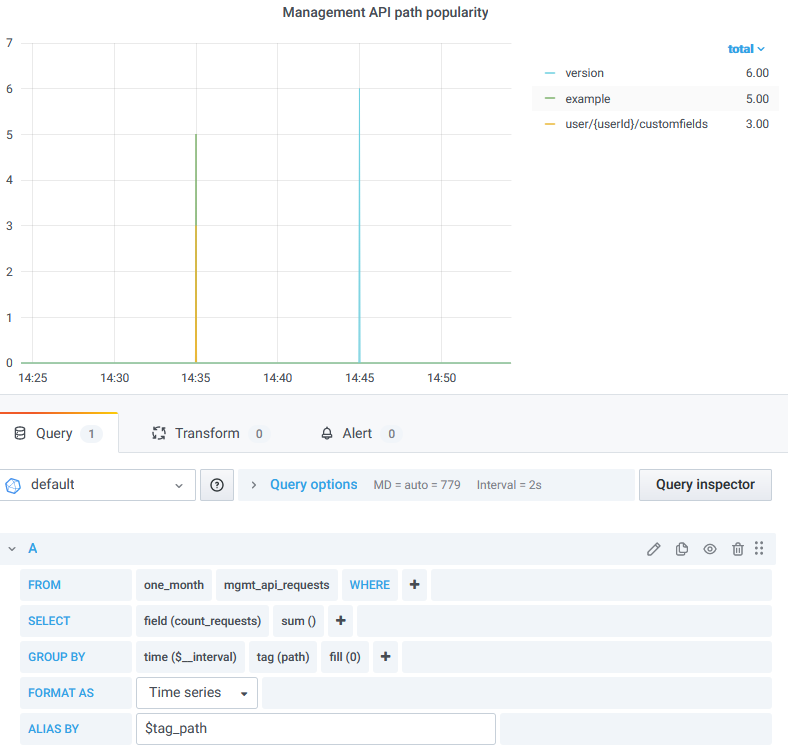Click the yellow customfields series color swatch
Image resolution: width=788 pixels, height=751 pixels.
click(x=549, y=125)
